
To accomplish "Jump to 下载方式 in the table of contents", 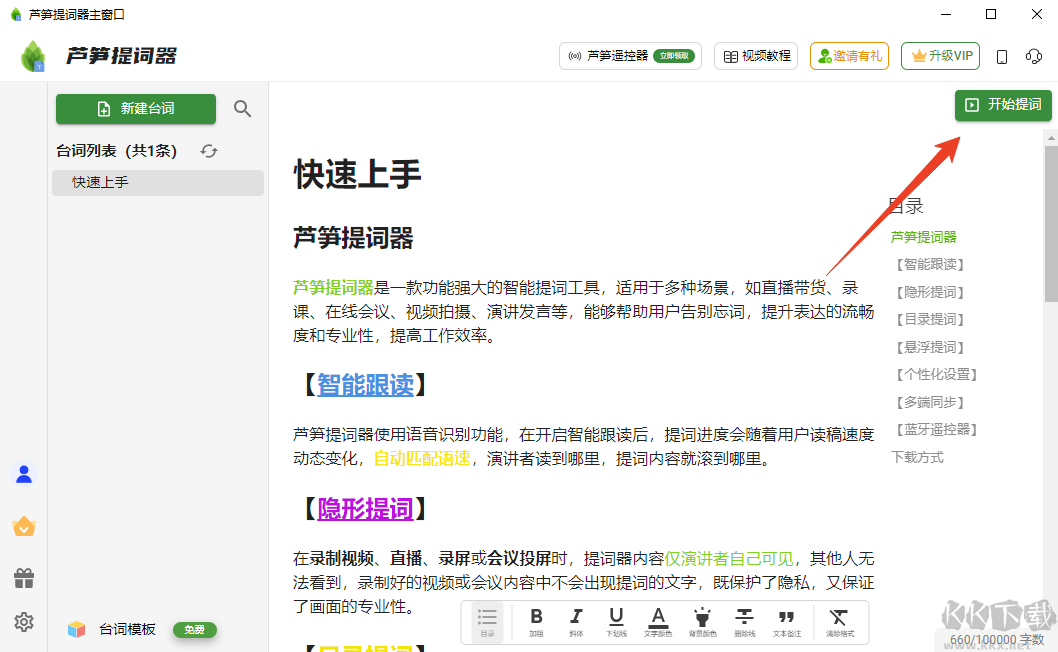I will coord(917,458).
